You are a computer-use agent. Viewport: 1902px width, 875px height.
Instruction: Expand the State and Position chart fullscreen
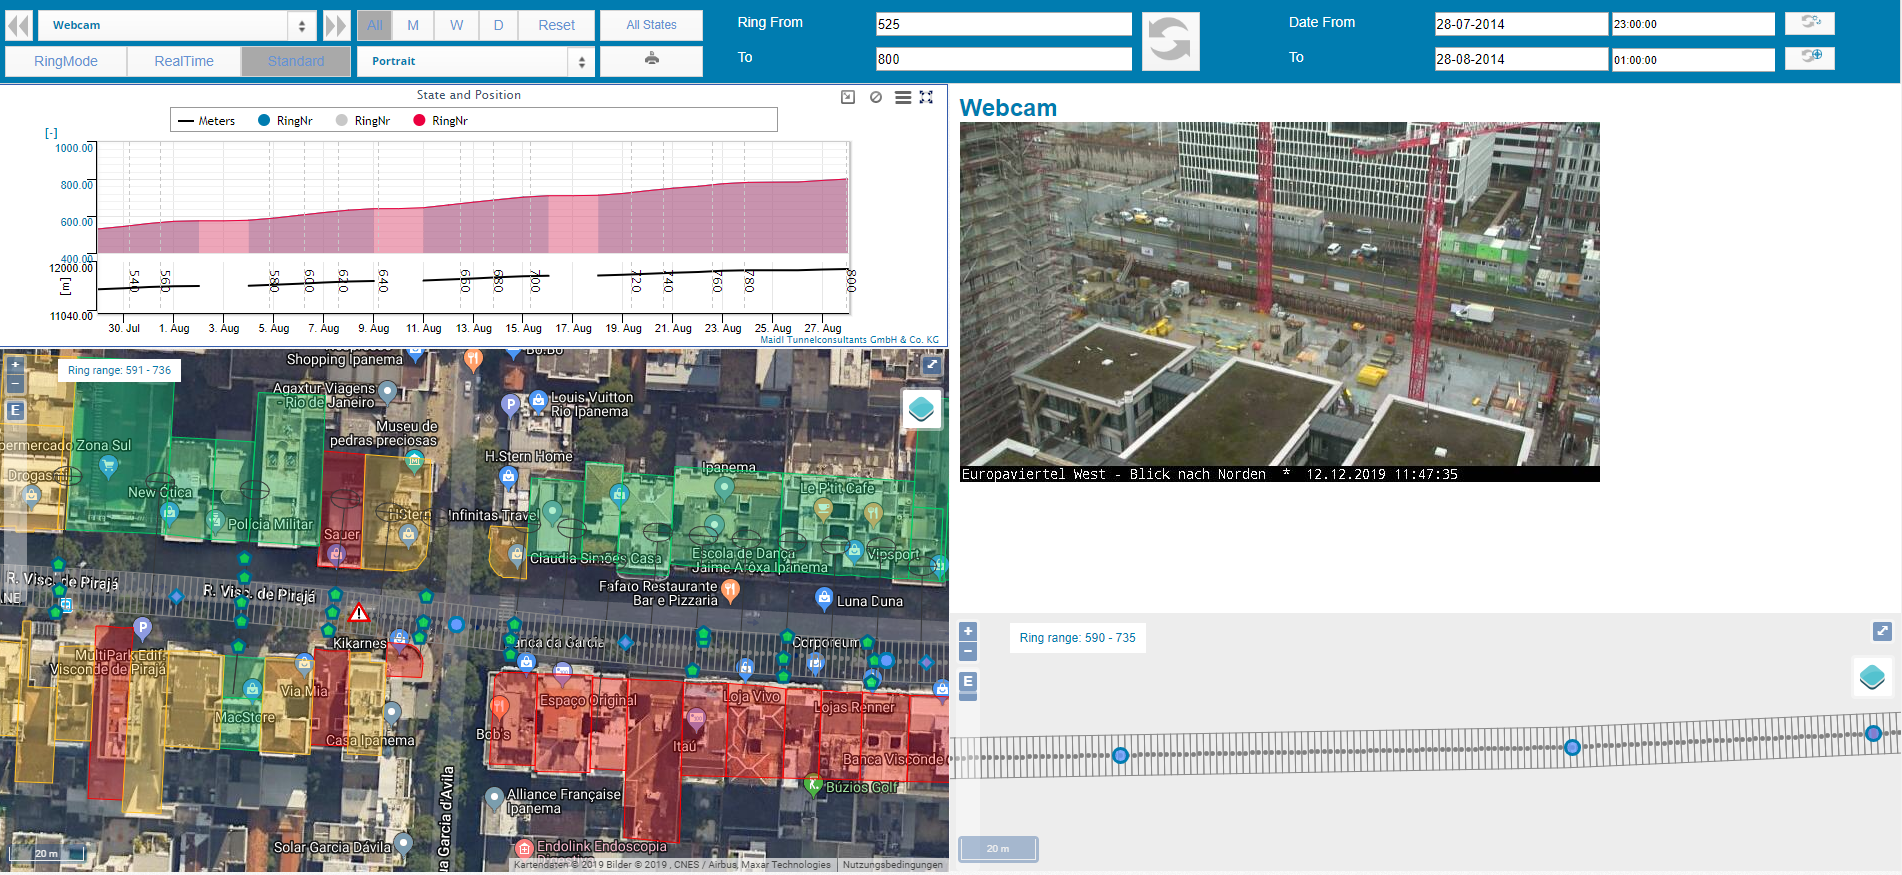tap(926, 97)
